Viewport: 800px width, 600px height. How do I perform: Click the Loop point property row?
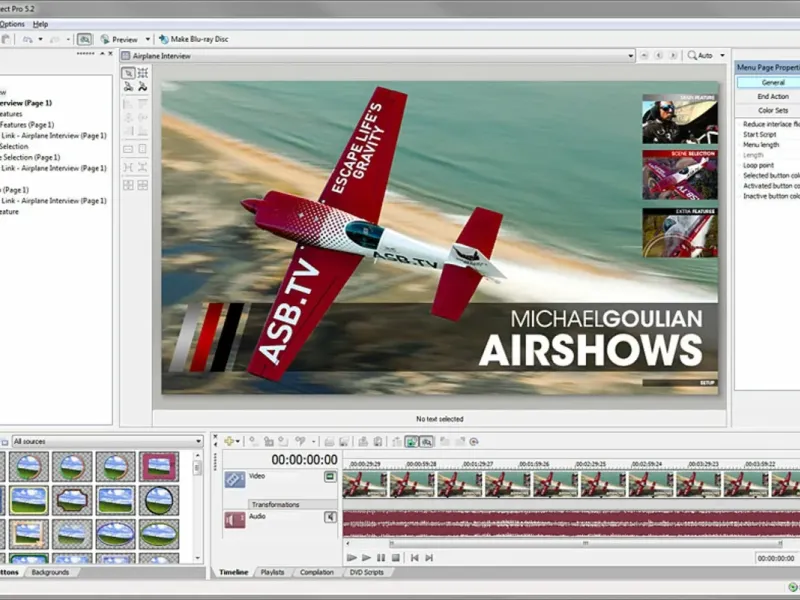point(768,165)
